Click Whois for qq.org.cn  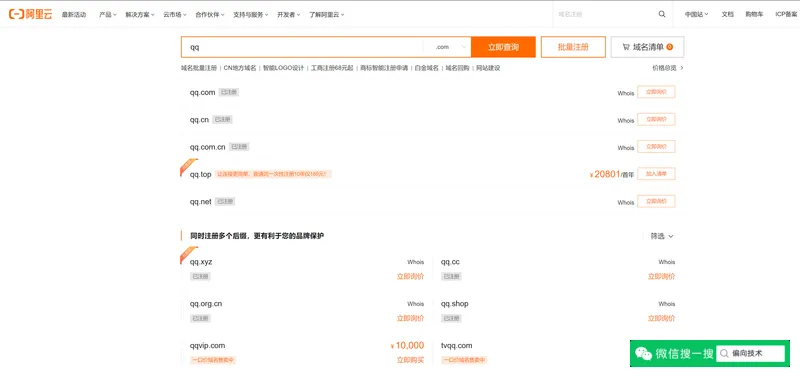tap(415, 304)
